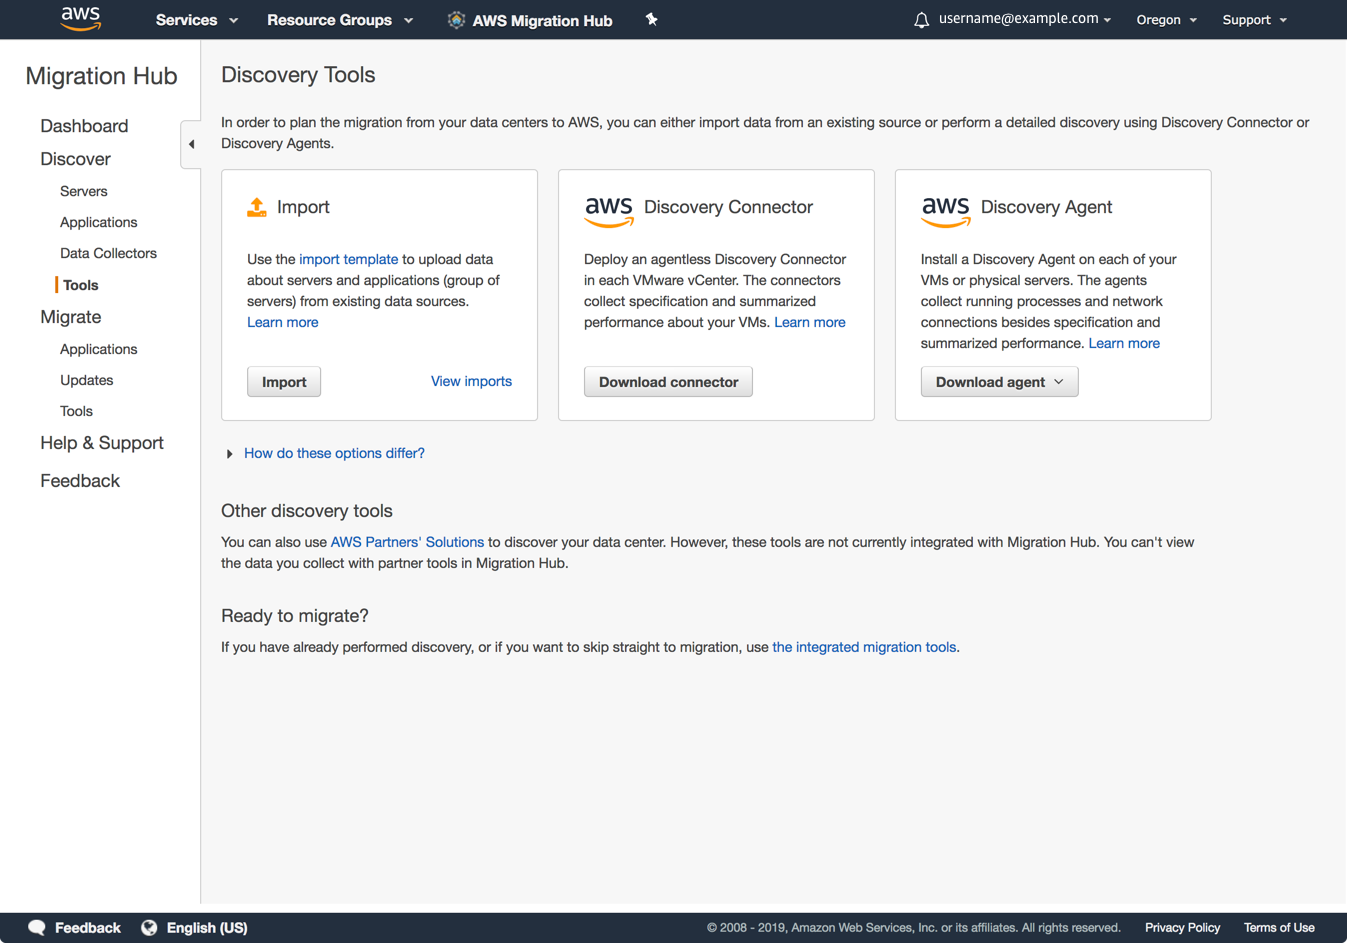Open the Support dropdown menu

(1254, 20)
